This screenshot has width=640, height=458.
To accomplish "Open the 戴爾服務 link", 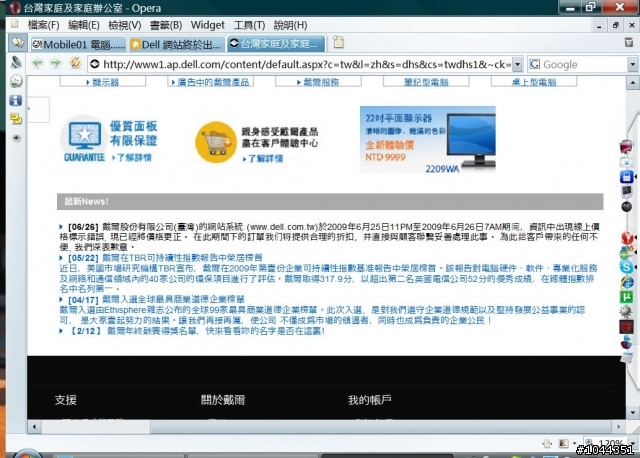I will pos(318,82).
